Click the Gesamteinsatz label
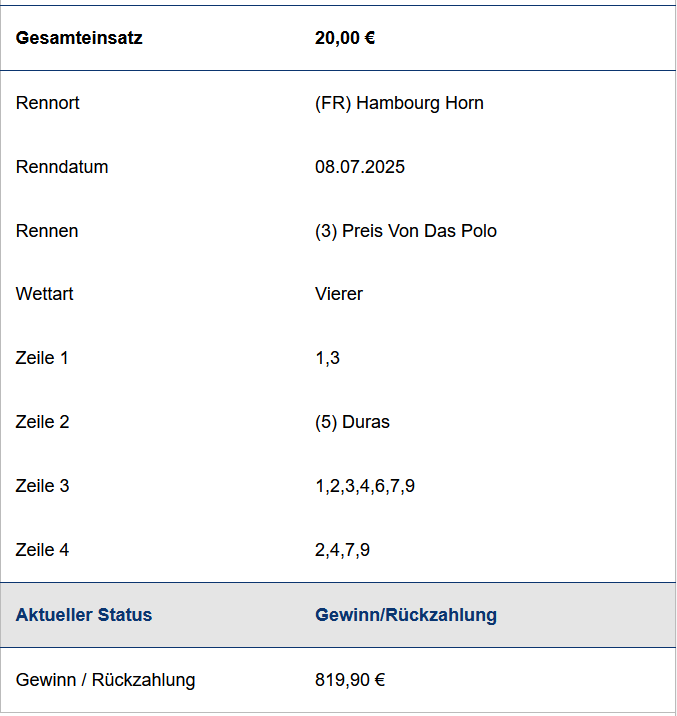677x716 pixels. (79, 38)
